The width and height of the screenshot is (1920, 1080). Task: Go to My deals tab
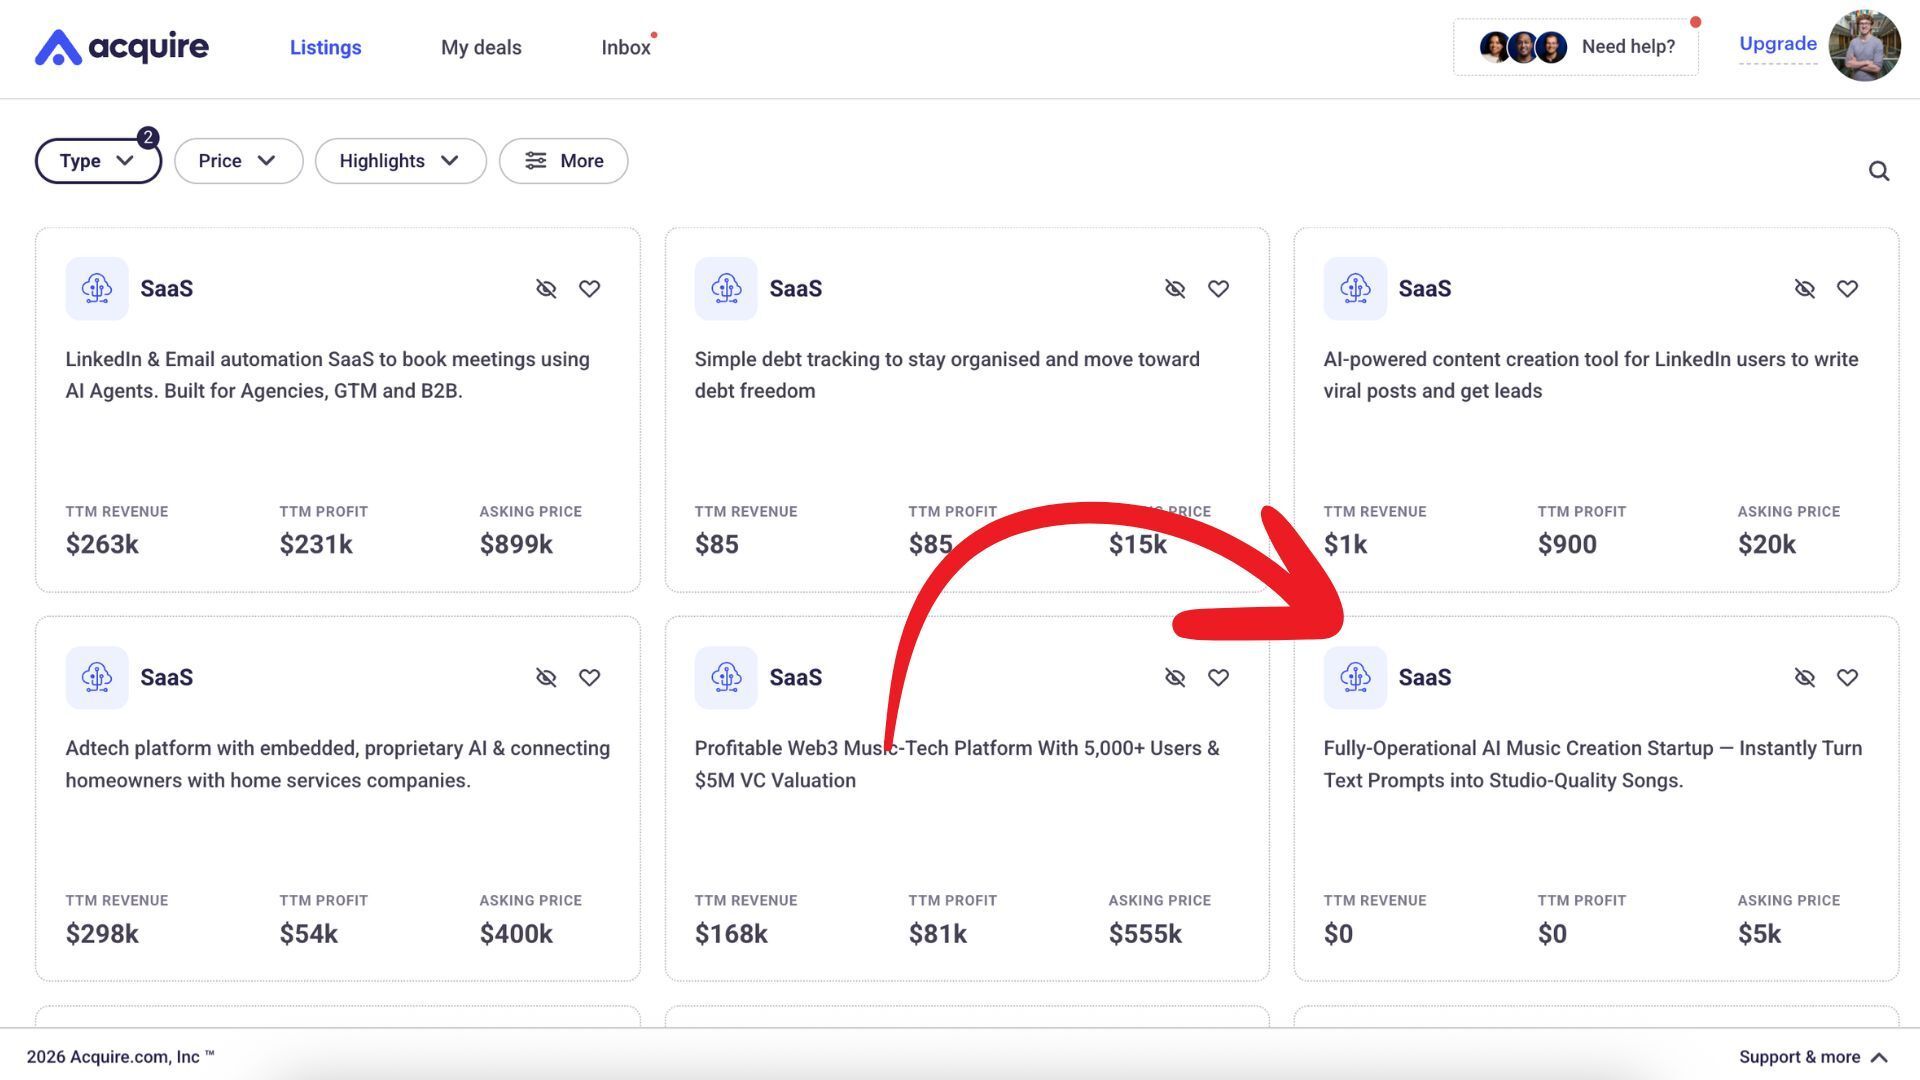tap(481, 48)
